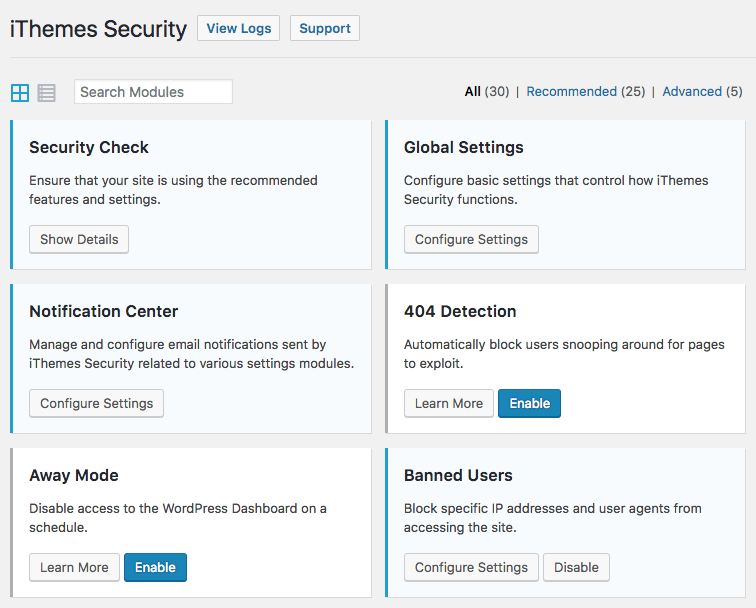Click the Away Mode module title

tap(74, 475)
